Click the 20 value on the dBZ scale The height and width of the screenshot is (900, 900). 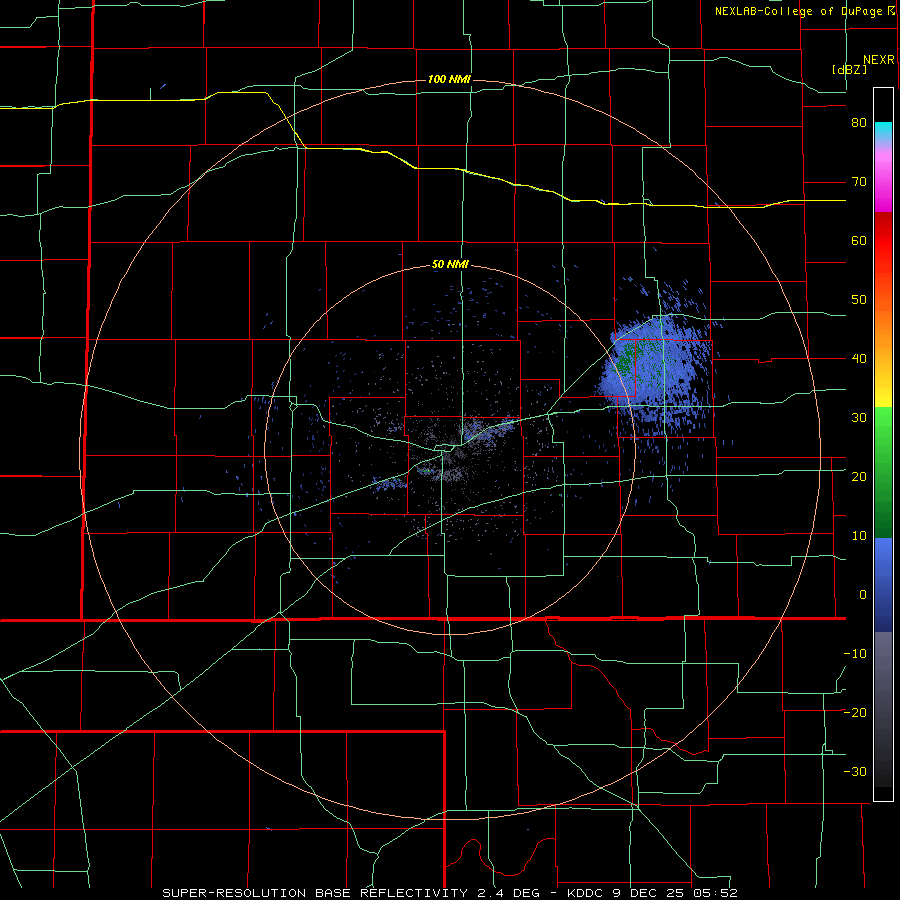coord(859,476)
